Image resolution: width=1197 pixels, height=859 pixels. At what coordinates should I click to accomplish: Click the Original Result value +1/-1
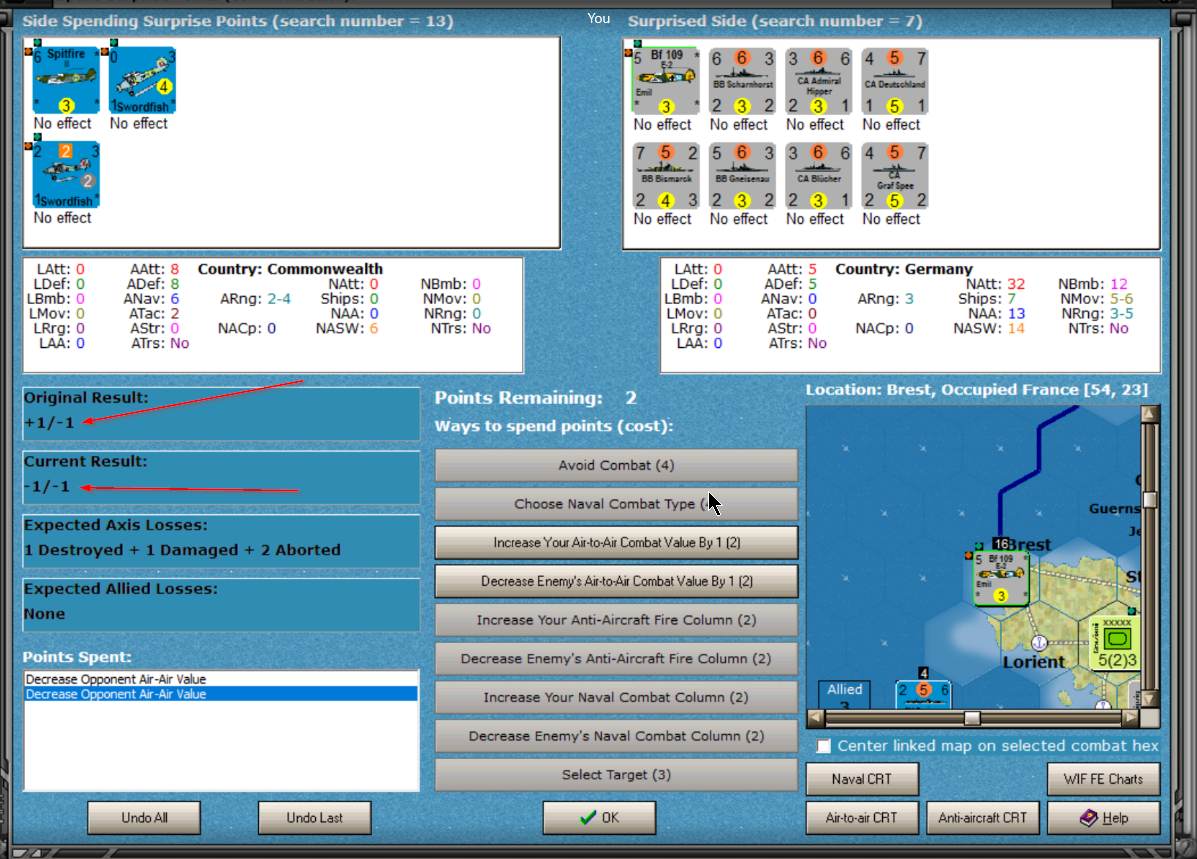[49, 422]
